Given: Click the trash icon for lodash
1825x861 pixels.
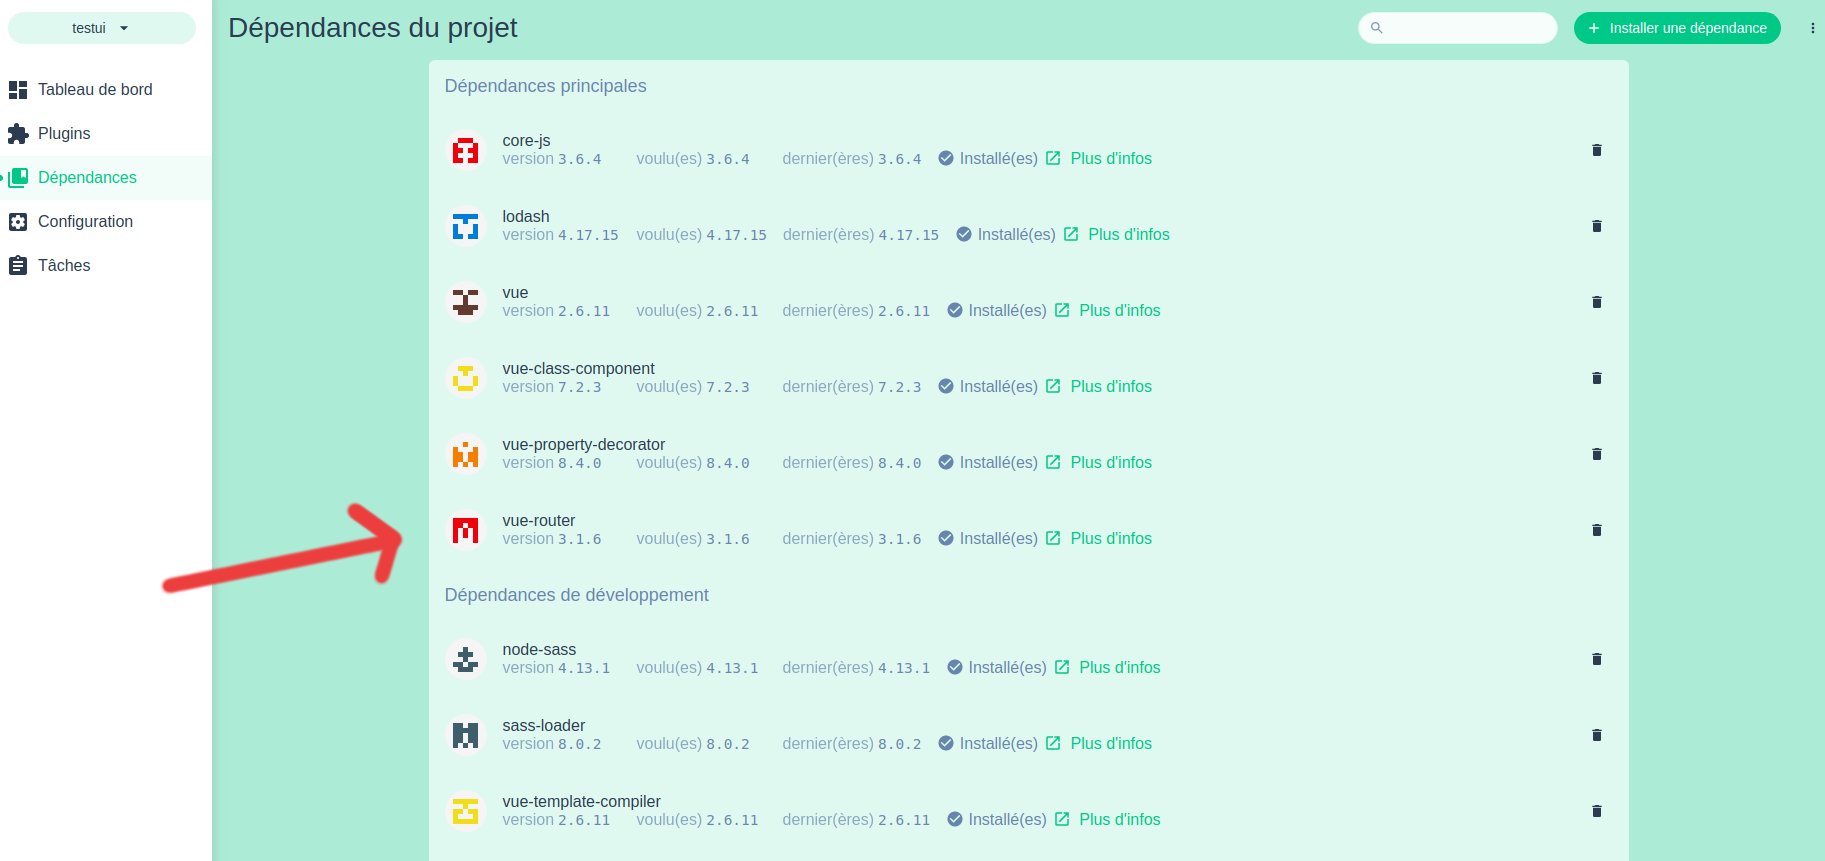Looking at the screenshot, I should click(1596, 226).
